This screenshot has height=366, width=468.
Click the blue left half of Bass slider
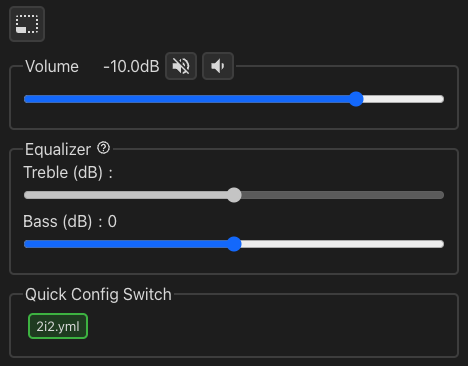125,244
